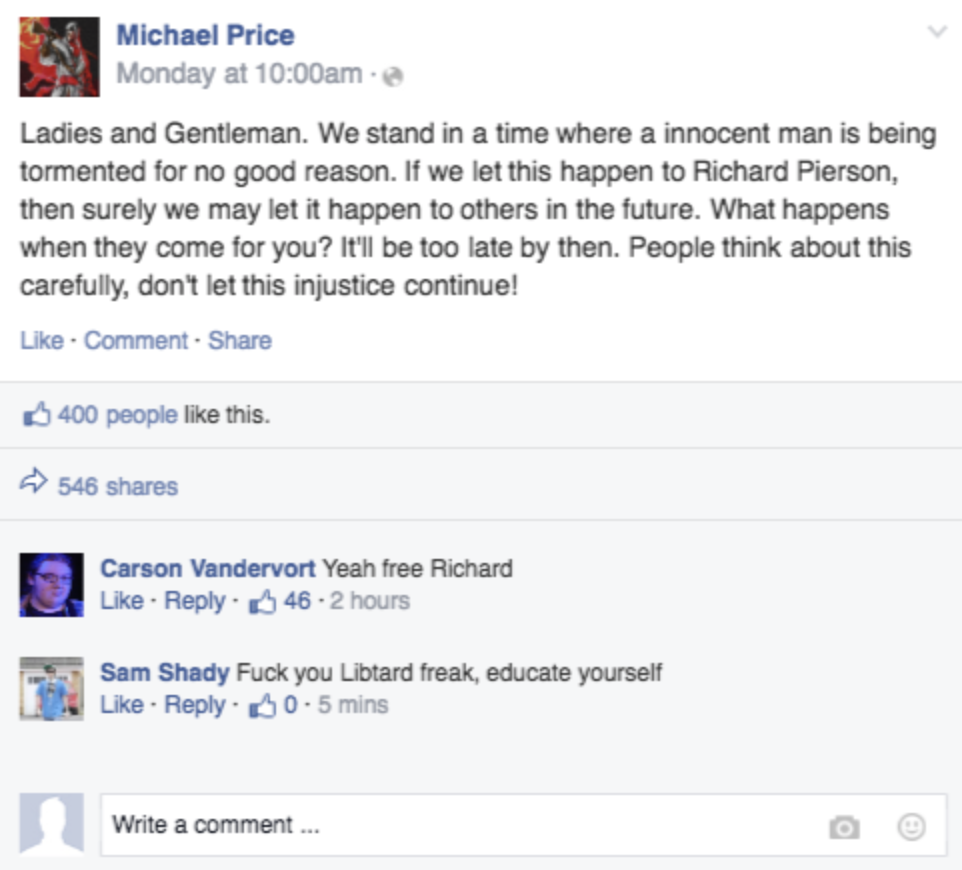Click the public globe privacy icon
Screen dimensions: 962x870
(x=393, y=76)
